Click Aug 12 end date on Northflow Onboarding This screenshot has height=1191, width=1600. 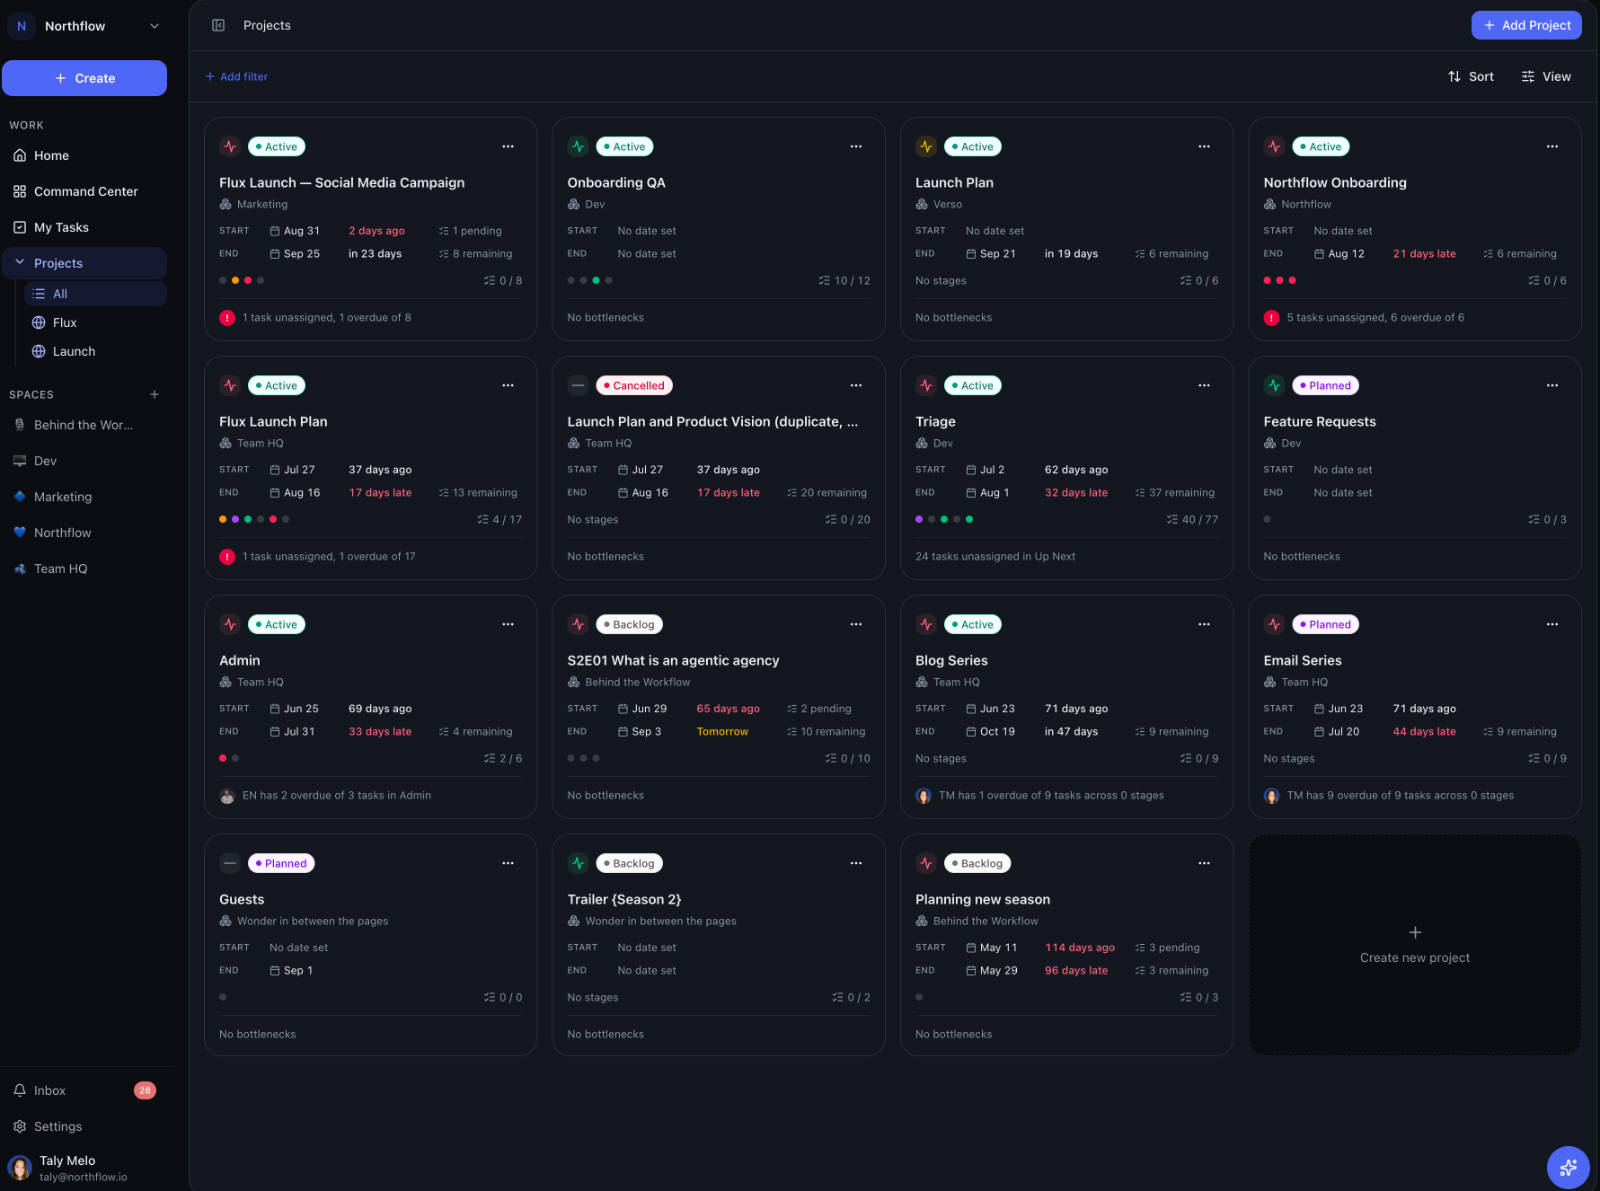click(1339, 253)
